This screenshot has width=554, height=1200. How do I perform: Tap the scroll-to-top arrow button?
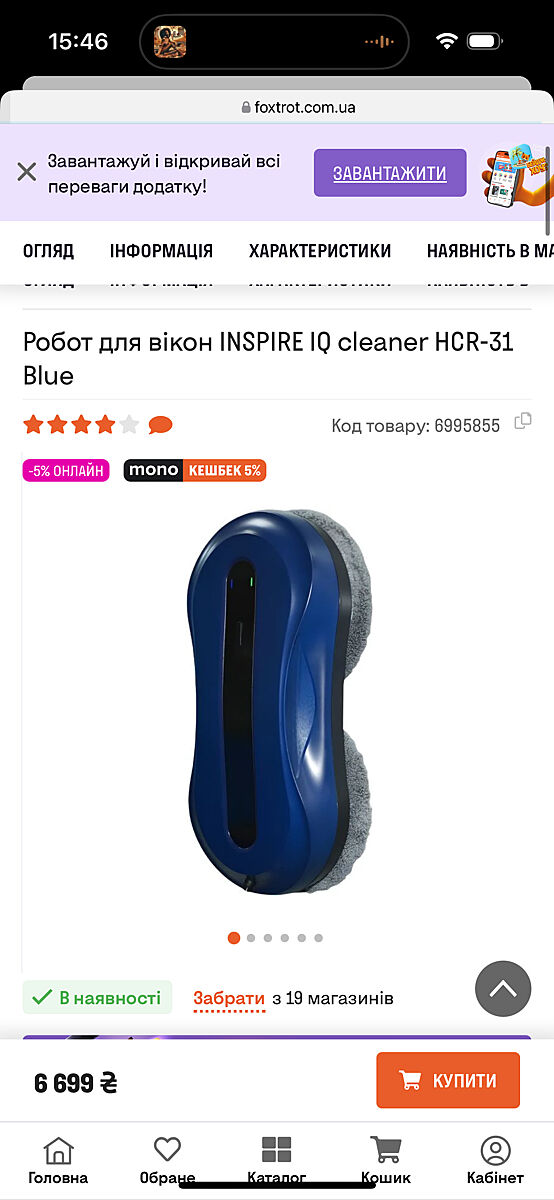[x=503, y=989]
